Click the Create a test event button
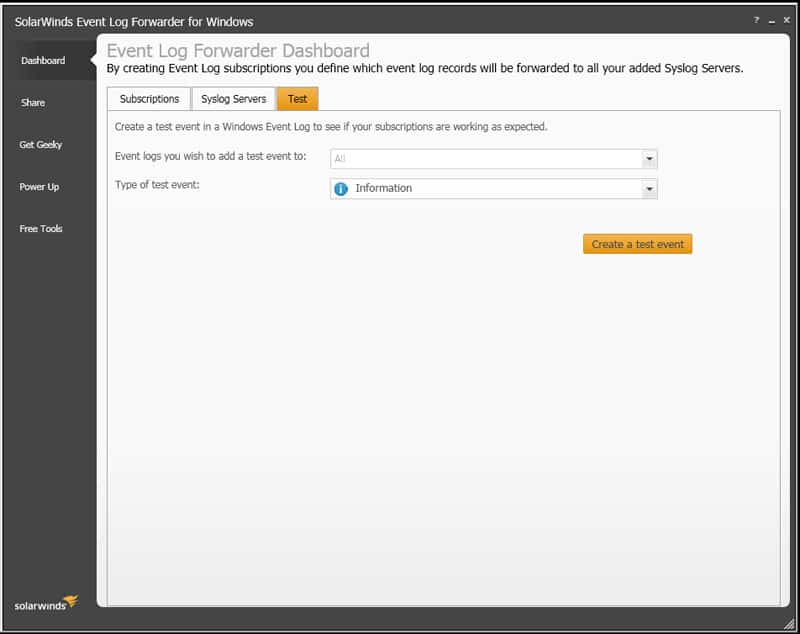The image size is (800, 634). coord(637,243)
